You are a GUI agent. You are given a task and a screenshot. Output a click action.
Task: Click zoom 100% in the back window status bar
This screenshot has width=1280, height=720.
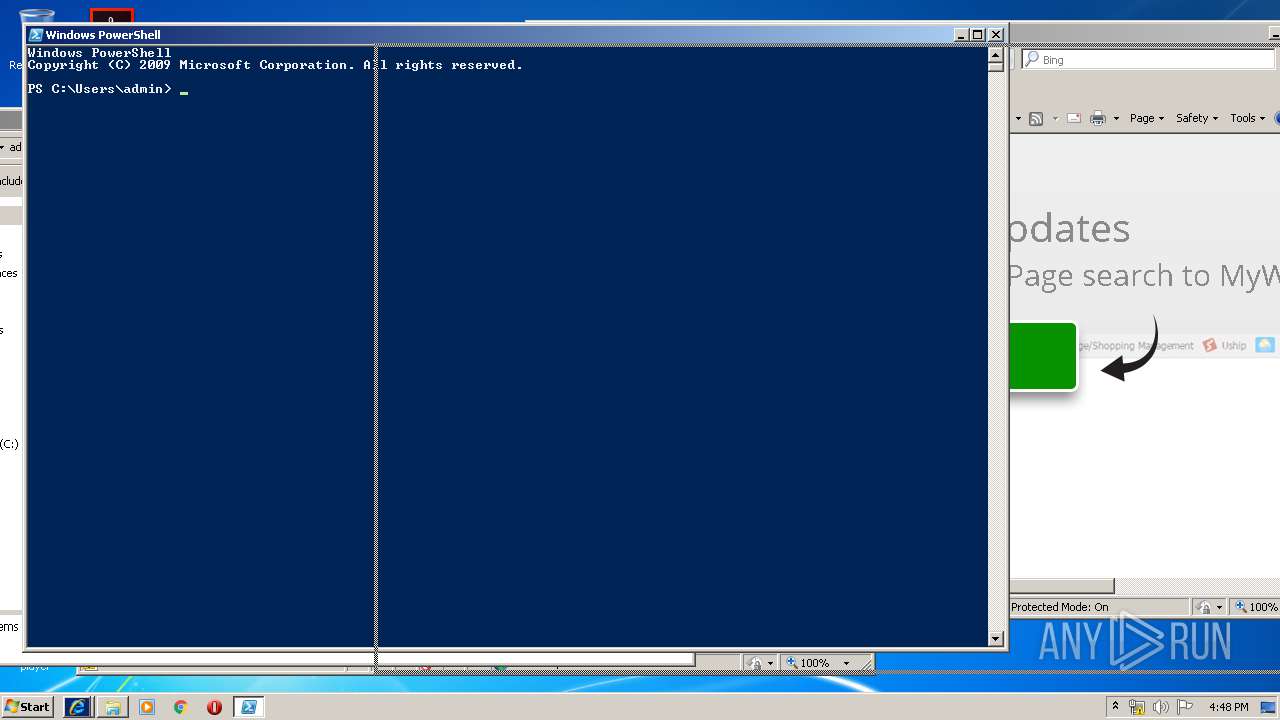point(816,663)
